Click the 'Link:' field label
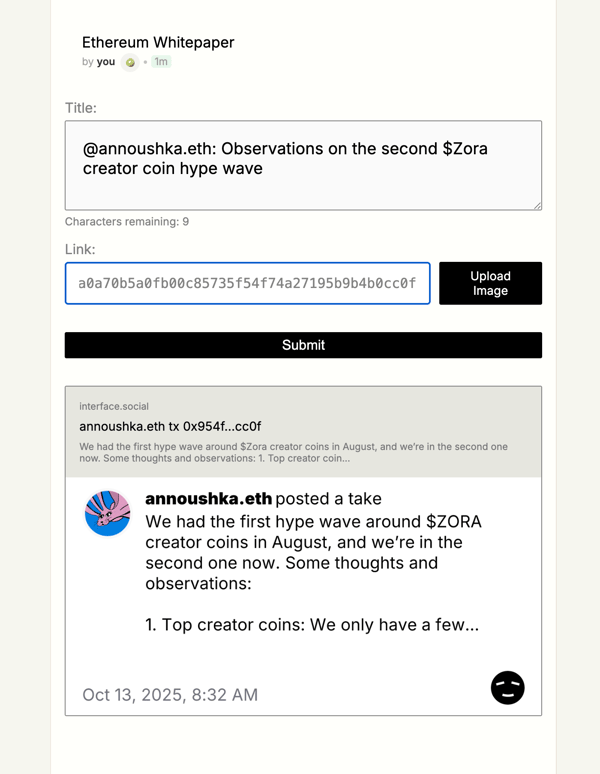Image resolution: width=600 pixels, height=774 pixels. click(80, 249)
